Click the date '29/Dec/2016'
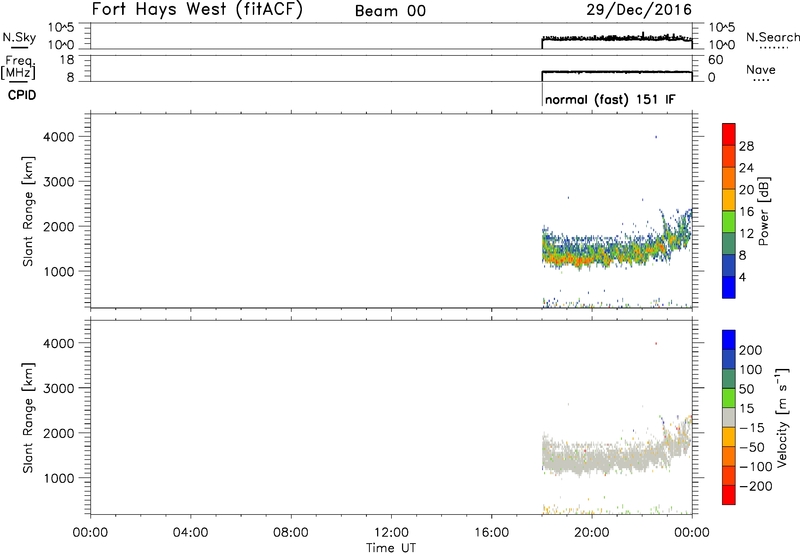Viewport: 800px width, 554px height. coord(639,10)
